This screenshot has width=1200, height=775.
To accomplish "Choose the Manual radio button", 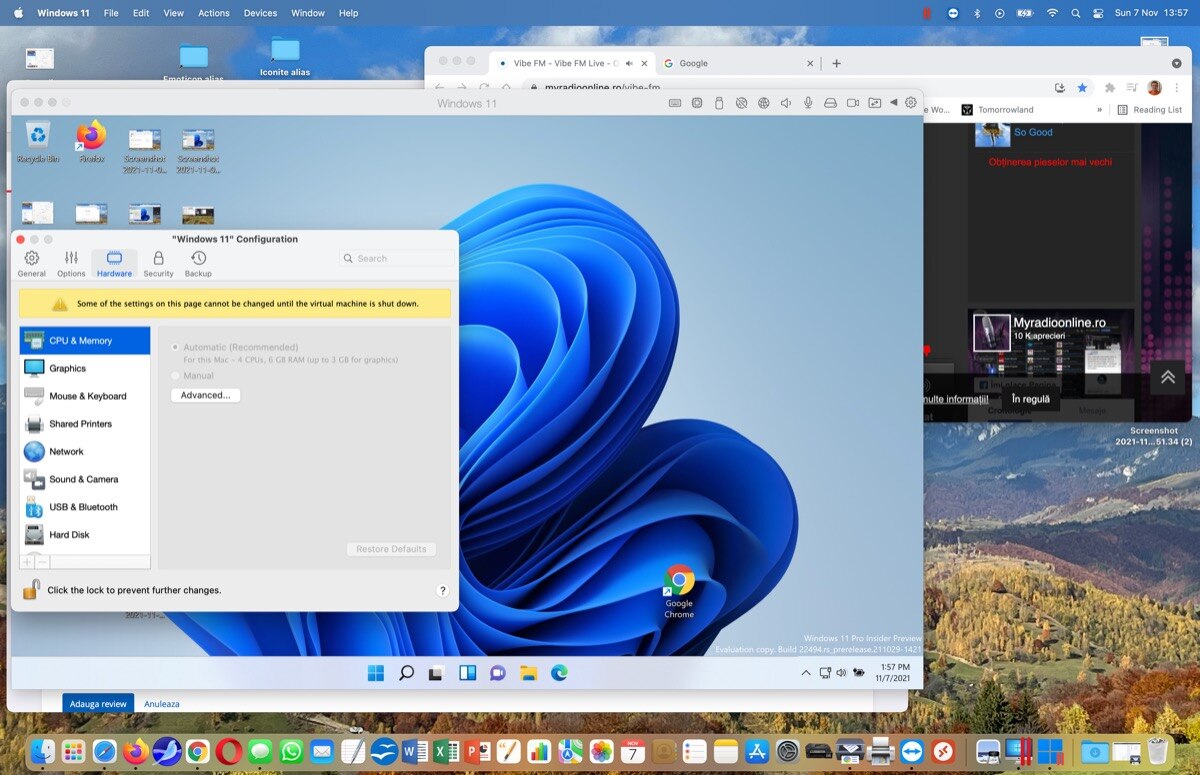I will (x=176, y=376).
